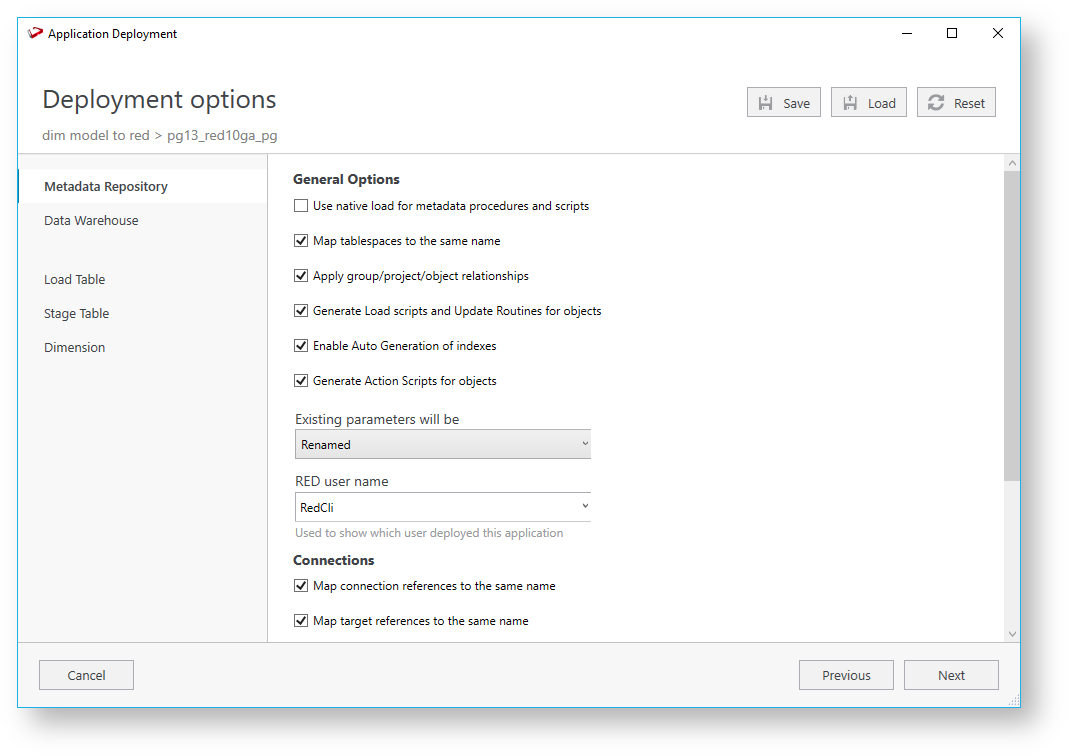Click the Load upload icon
Image resolution: width=1069 pixels, height=756 pixels.
[850, 103]
